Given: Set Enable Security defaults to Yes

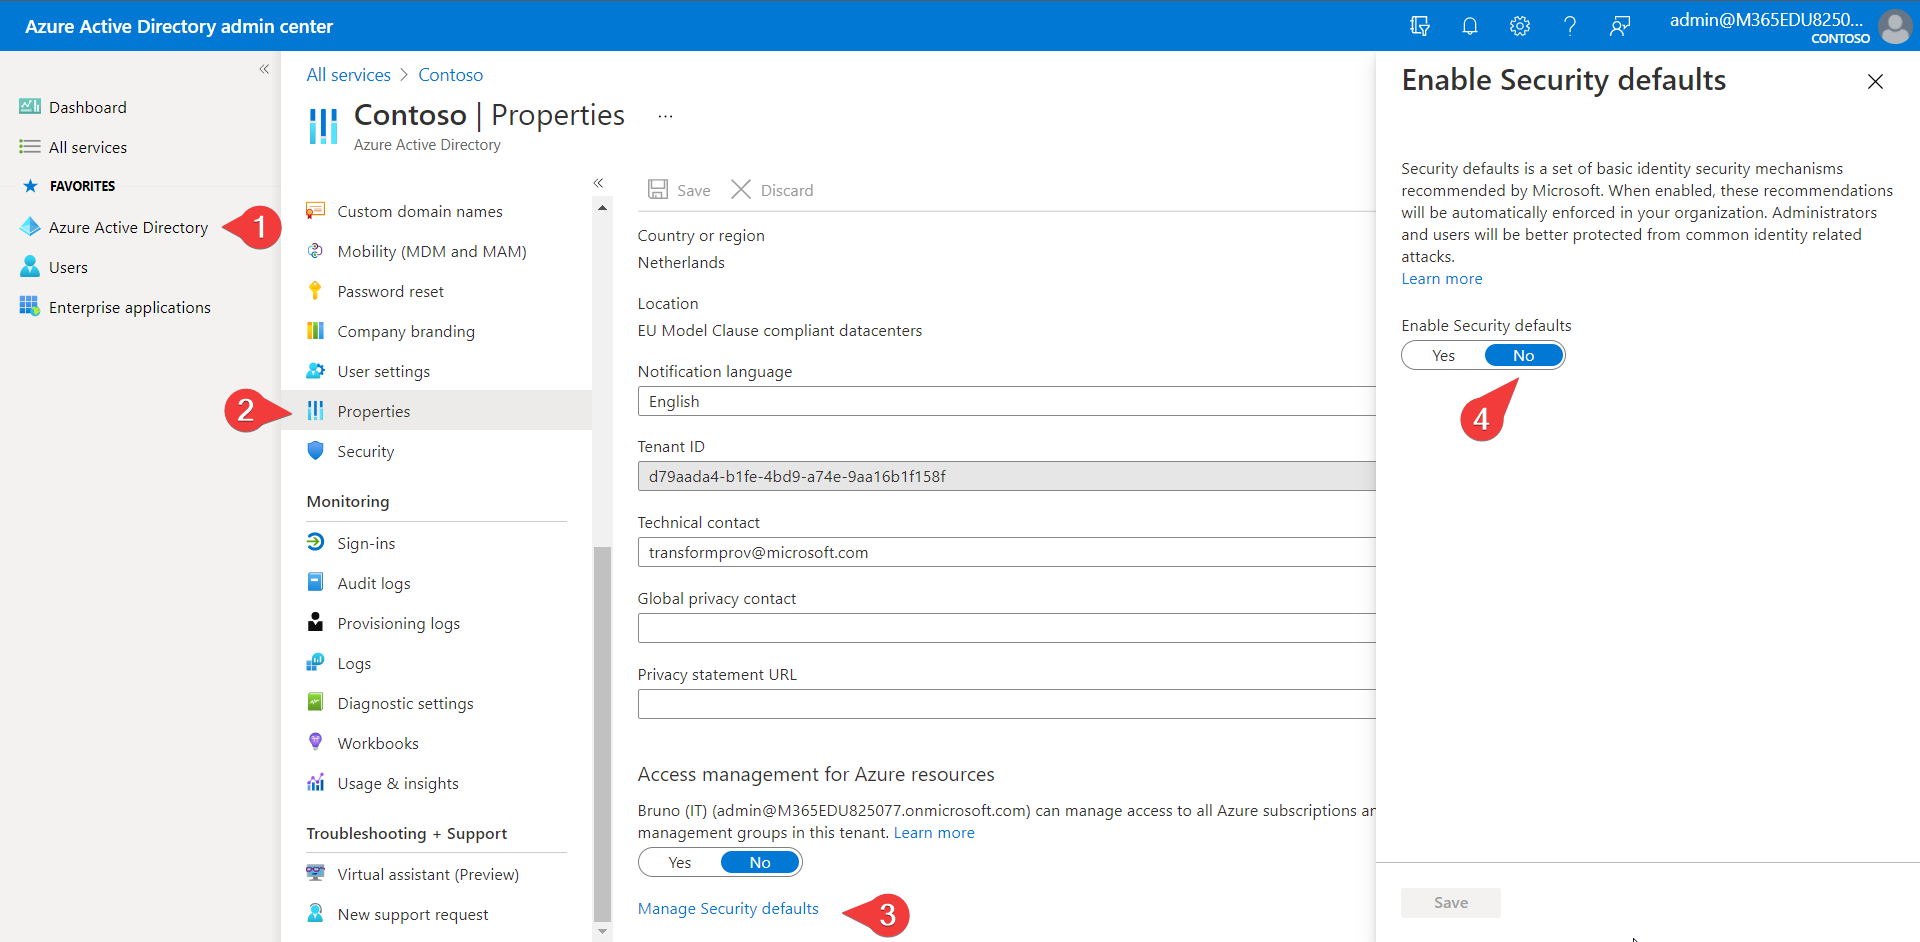Looking at the screenshot, I should pos(1443,356).
